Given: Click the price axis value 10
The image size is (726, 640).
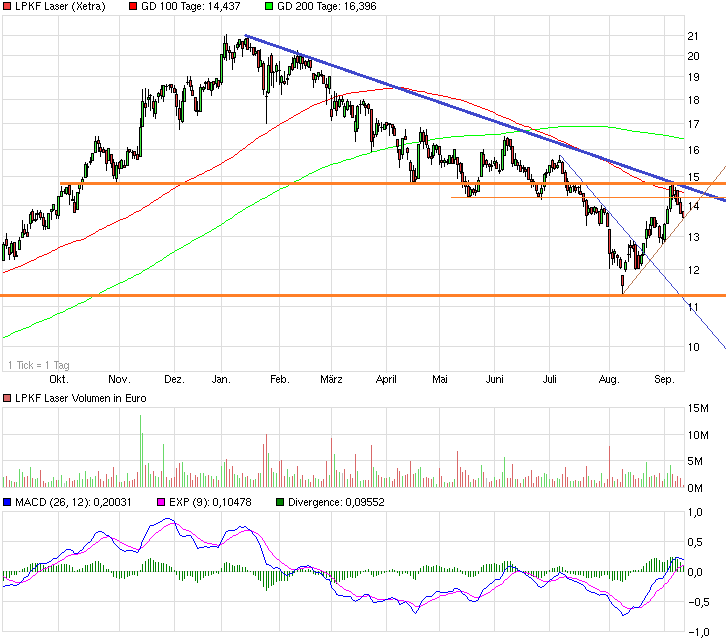Looking at the screenshot, I should [693, 347].
